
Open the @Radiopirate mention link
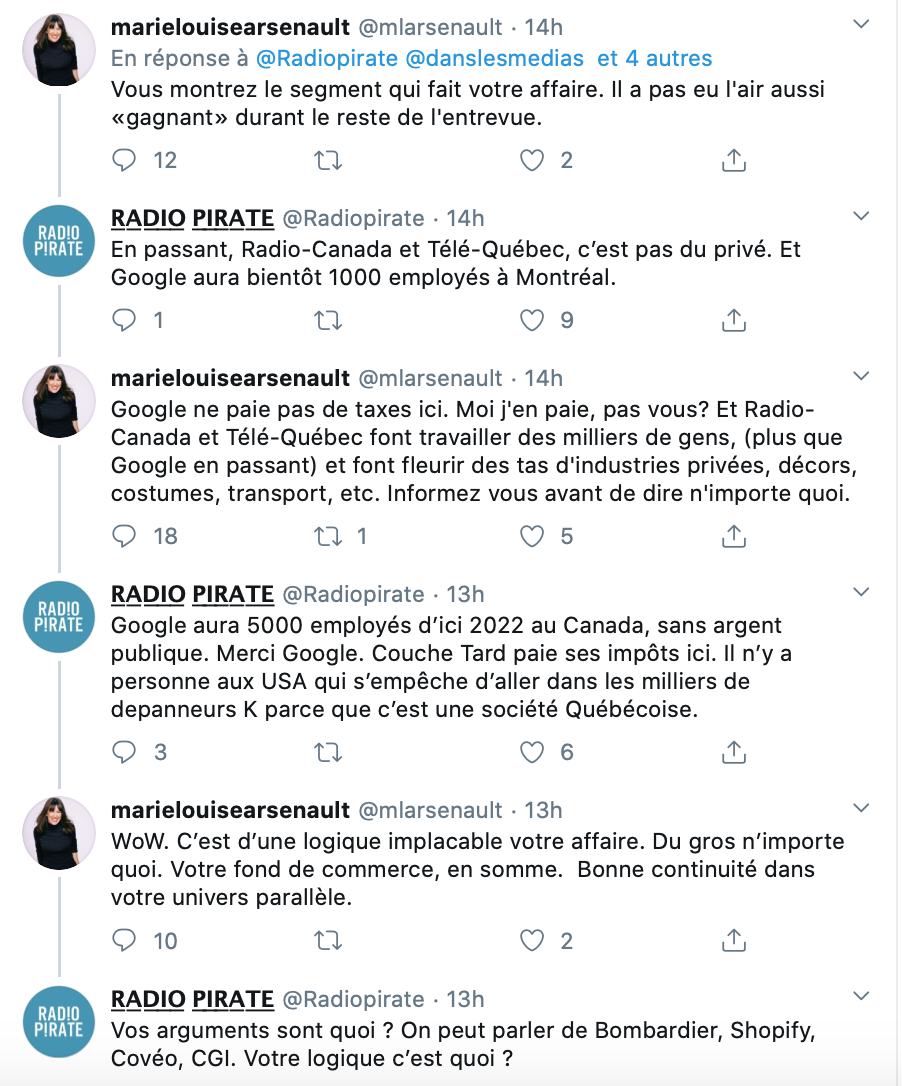click(x=327, y=58)
